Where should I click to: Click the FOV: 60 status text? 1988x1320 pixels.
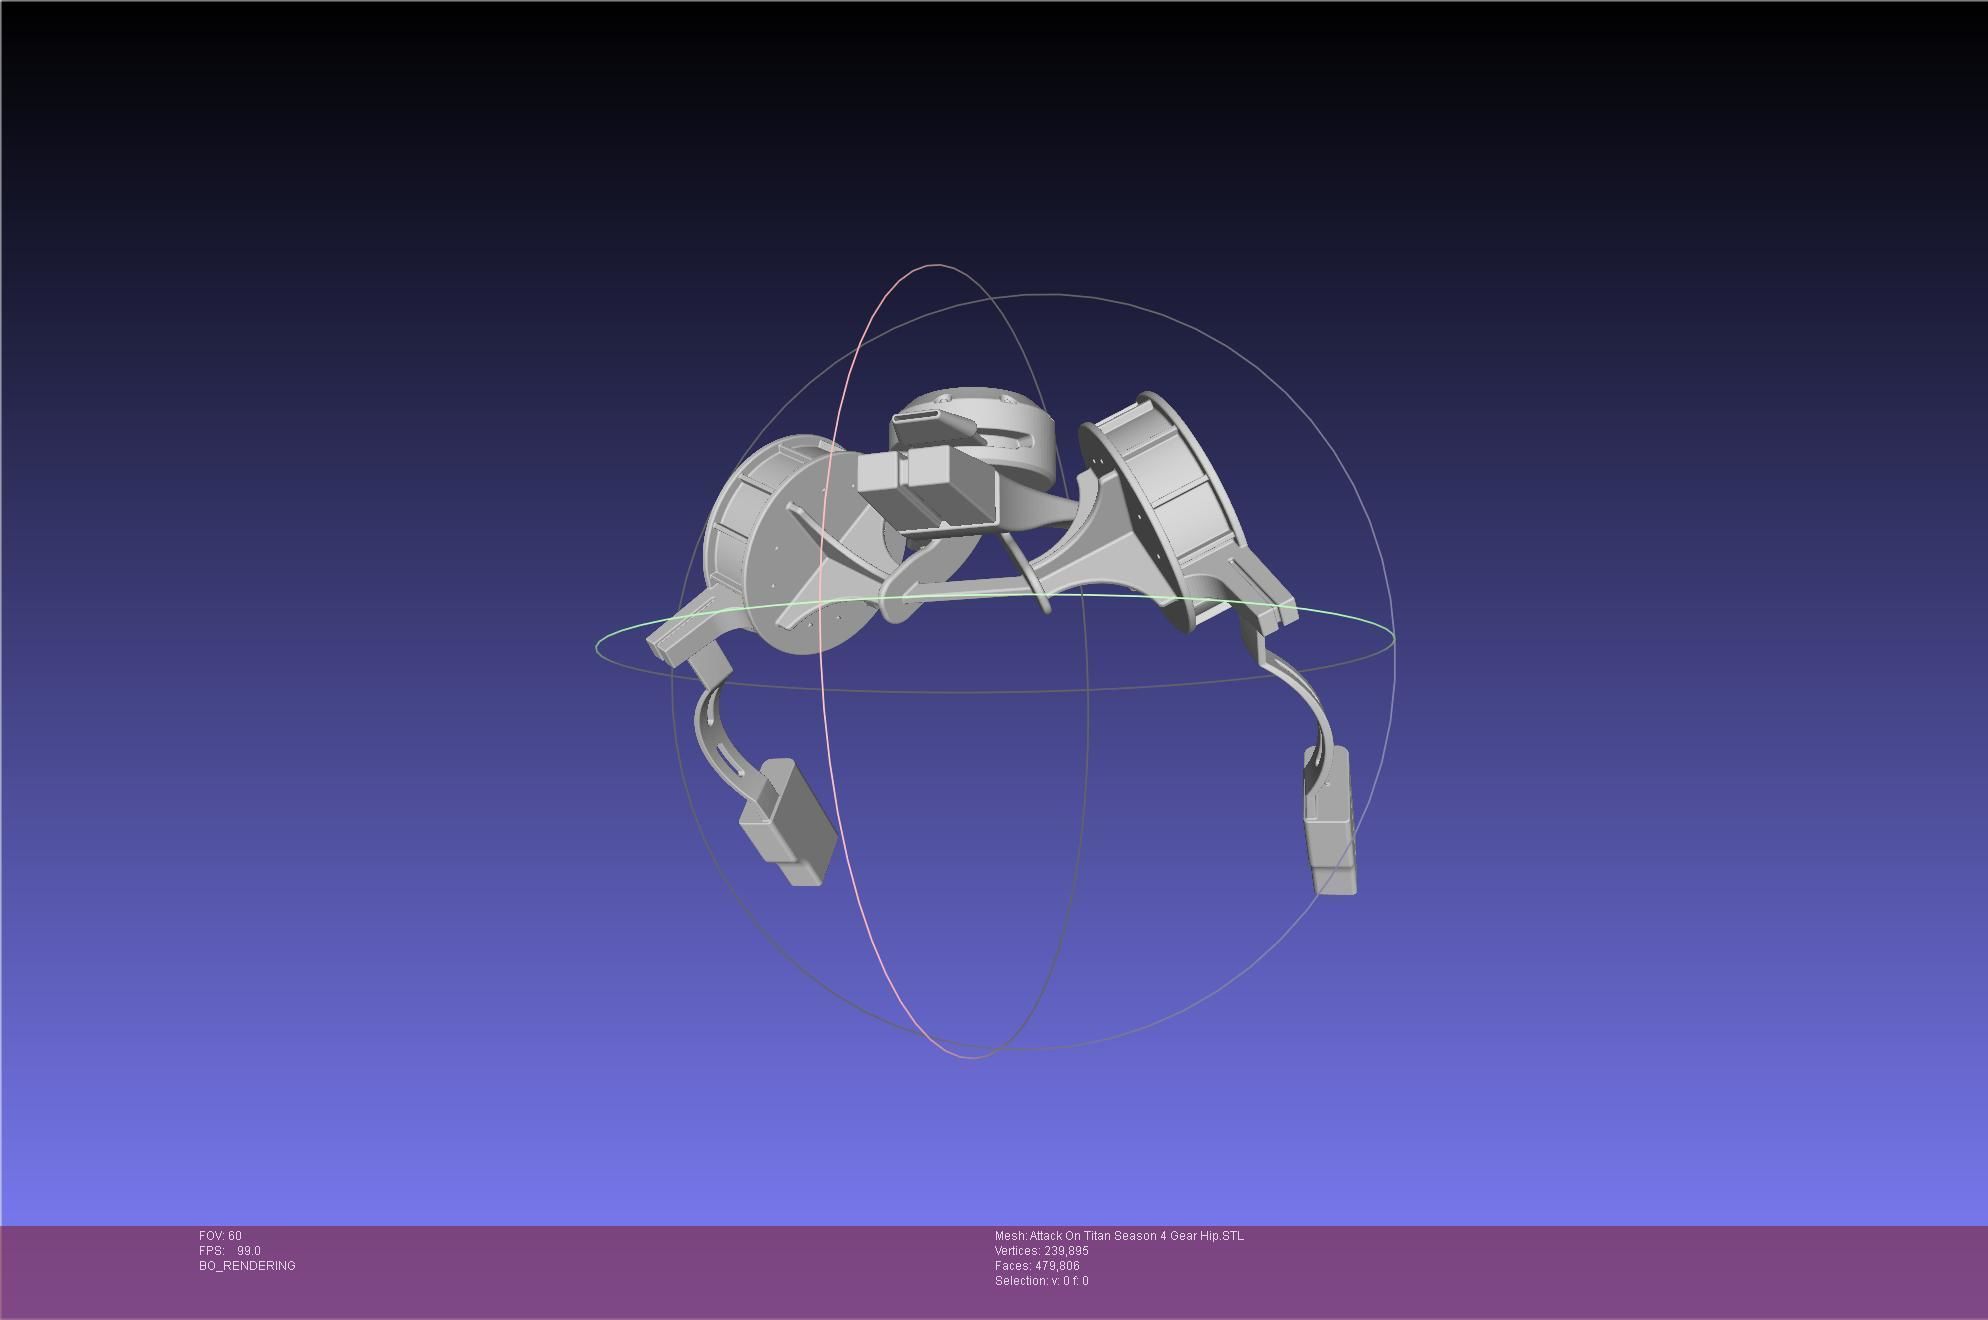[220, 1236]
